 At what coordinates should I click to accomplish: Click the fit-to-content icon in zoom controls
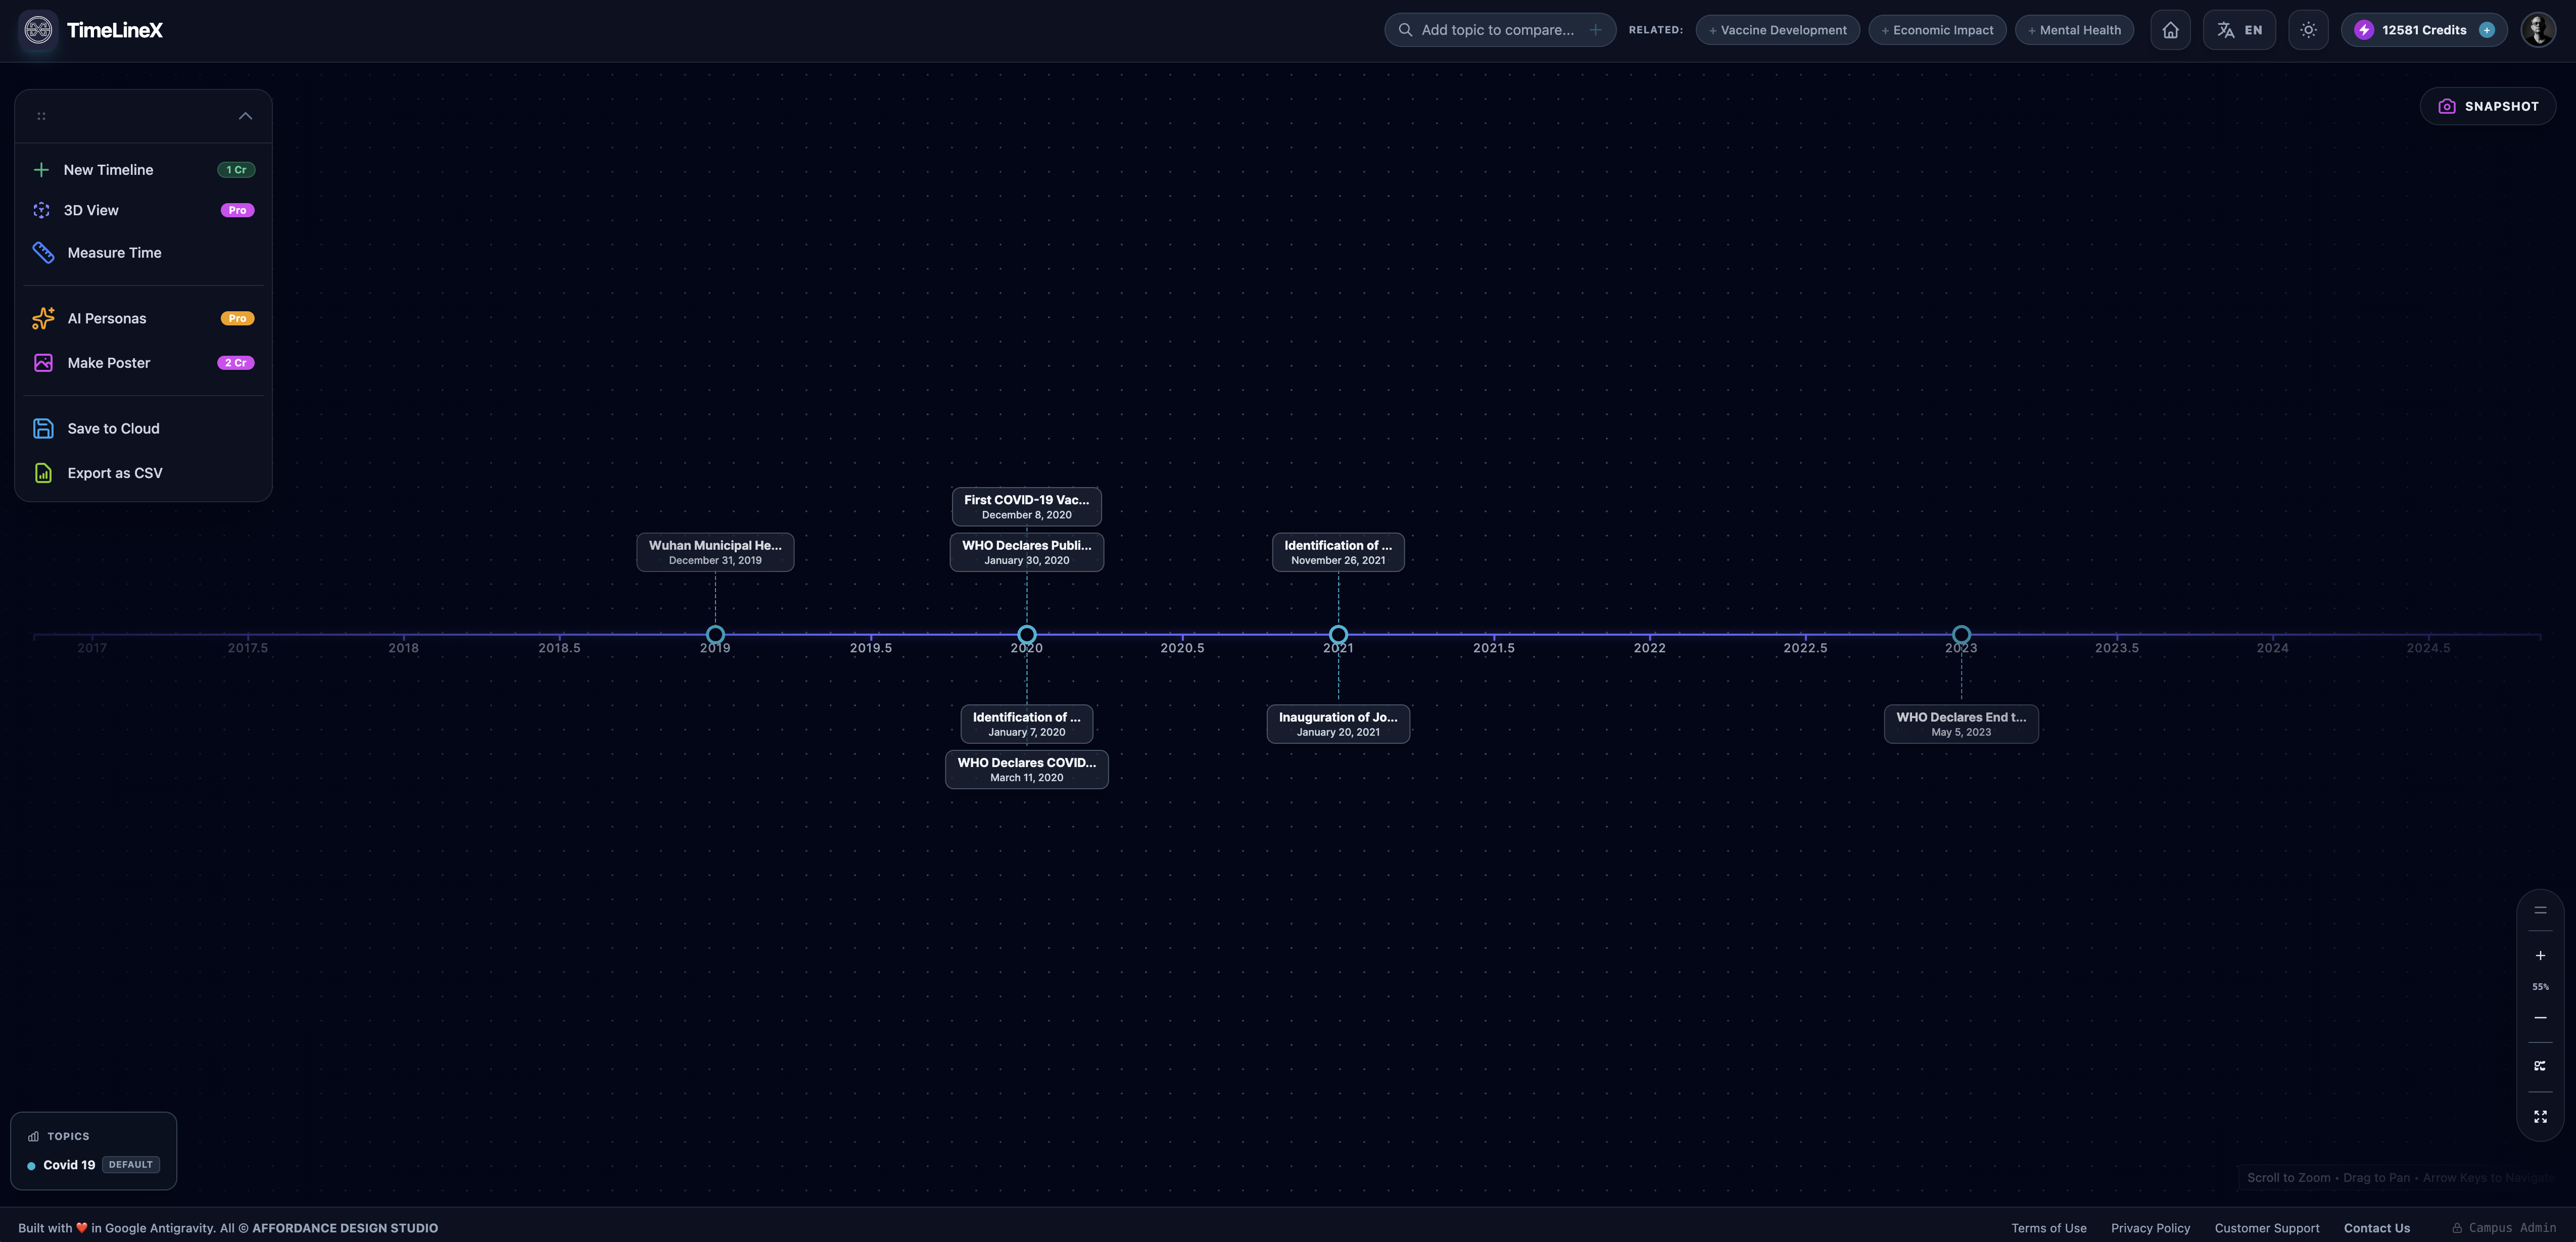pos(2540,1065)
